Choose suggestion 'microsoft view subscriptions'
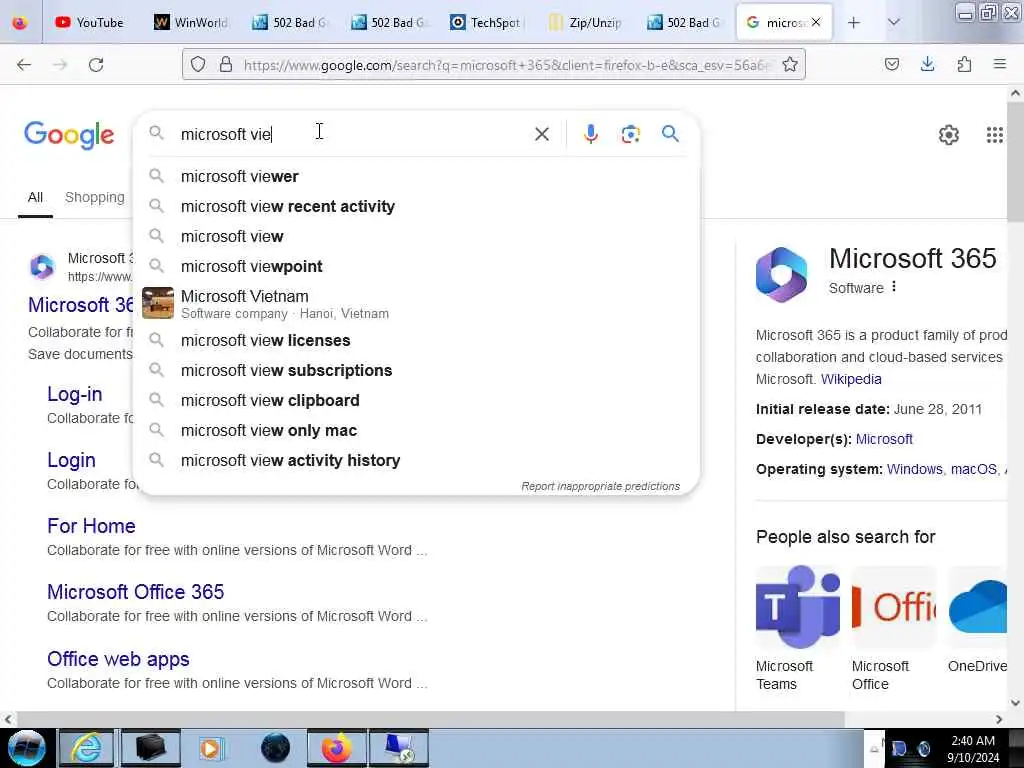This screenshot has height=768, width=1024. [x=416, y=370]
